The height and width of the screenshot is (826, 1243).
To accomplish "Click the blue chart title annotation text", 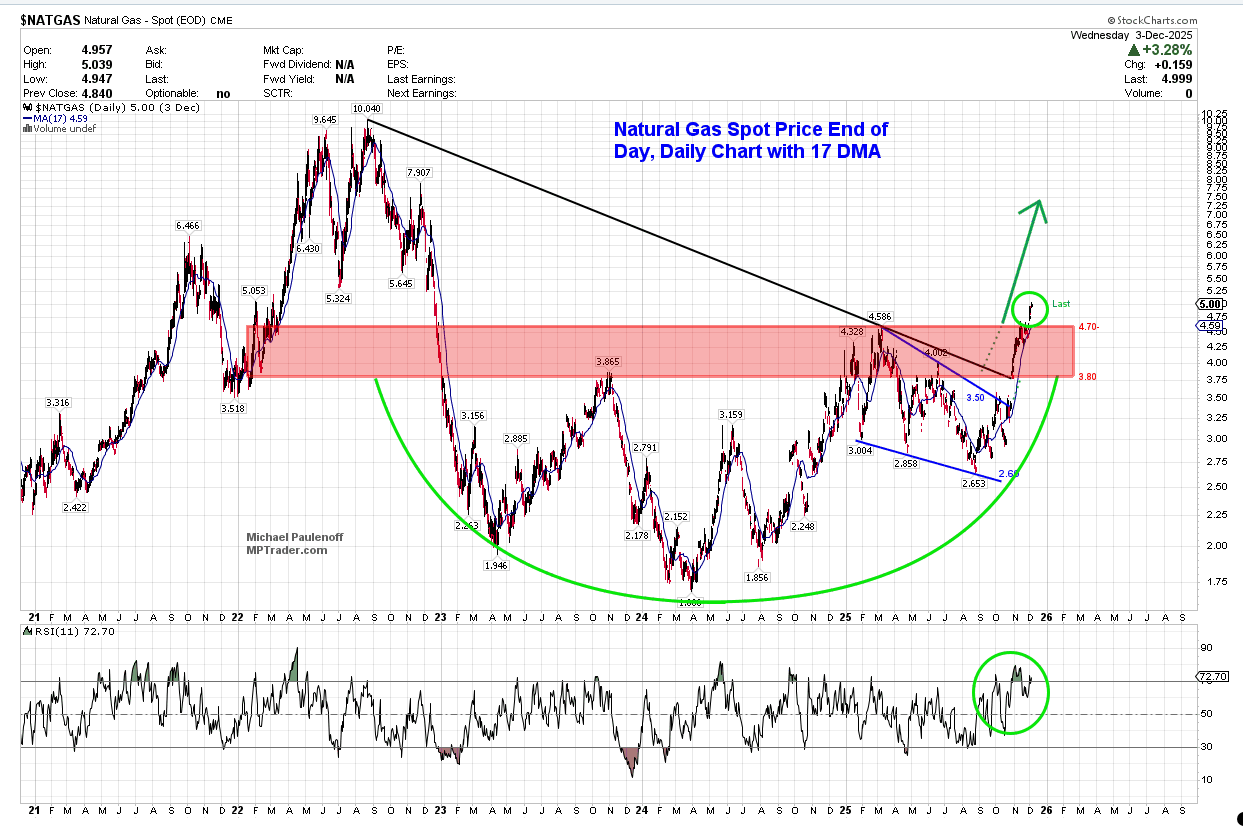I will coord(750,140).
